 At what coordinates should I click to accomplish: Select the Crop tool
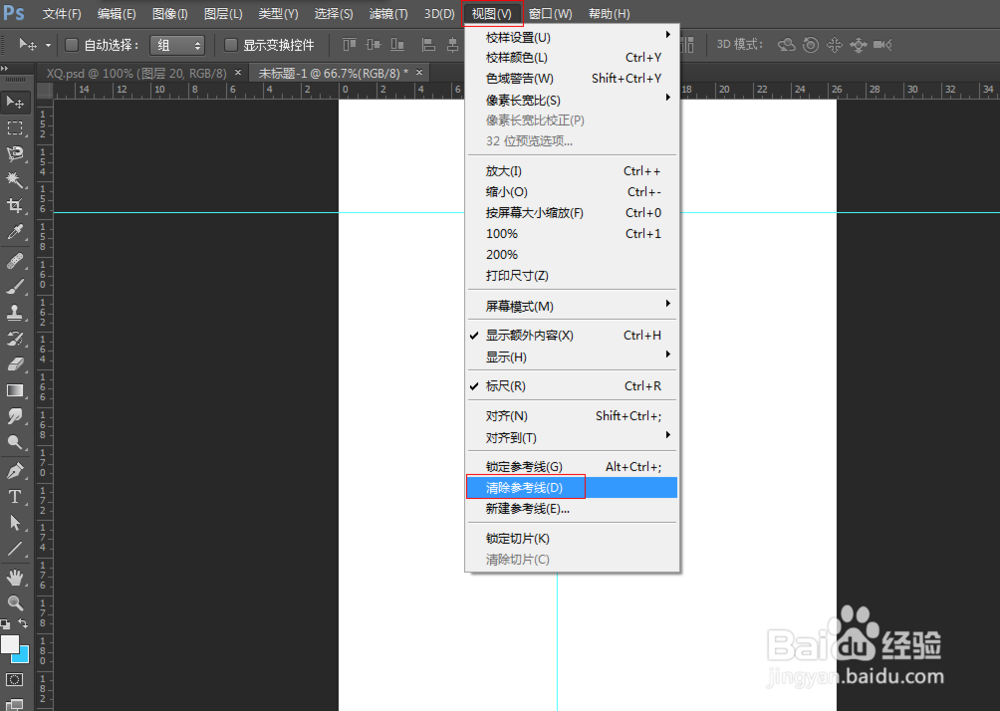[x=15, y=205]
